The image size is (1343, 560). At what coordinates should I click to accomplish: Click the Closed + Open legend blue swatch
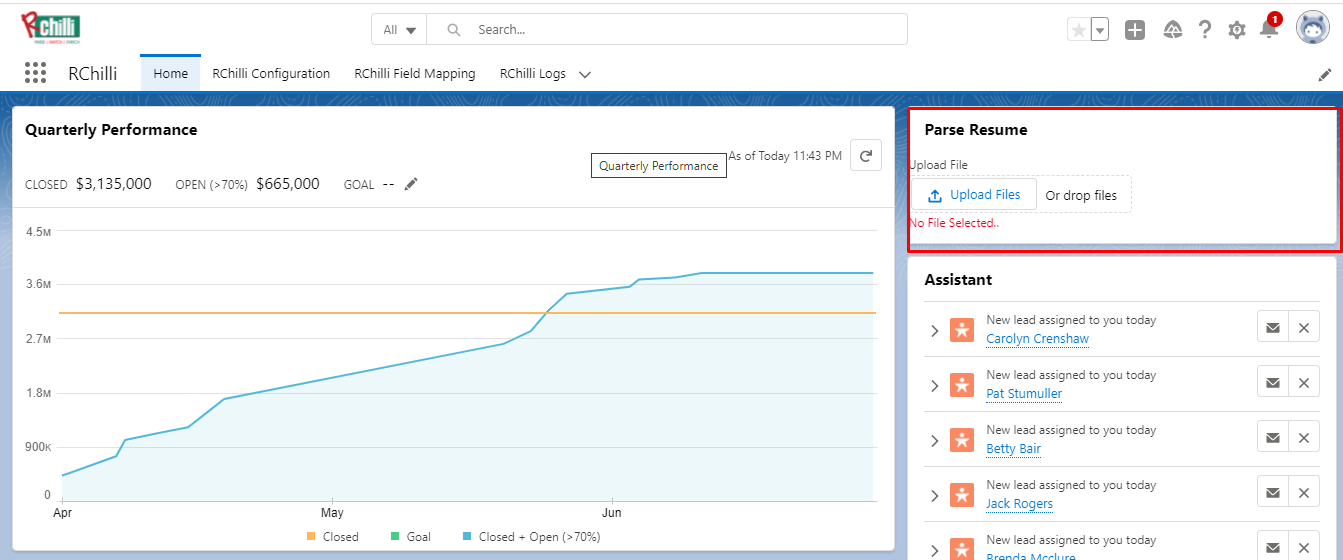467,537
